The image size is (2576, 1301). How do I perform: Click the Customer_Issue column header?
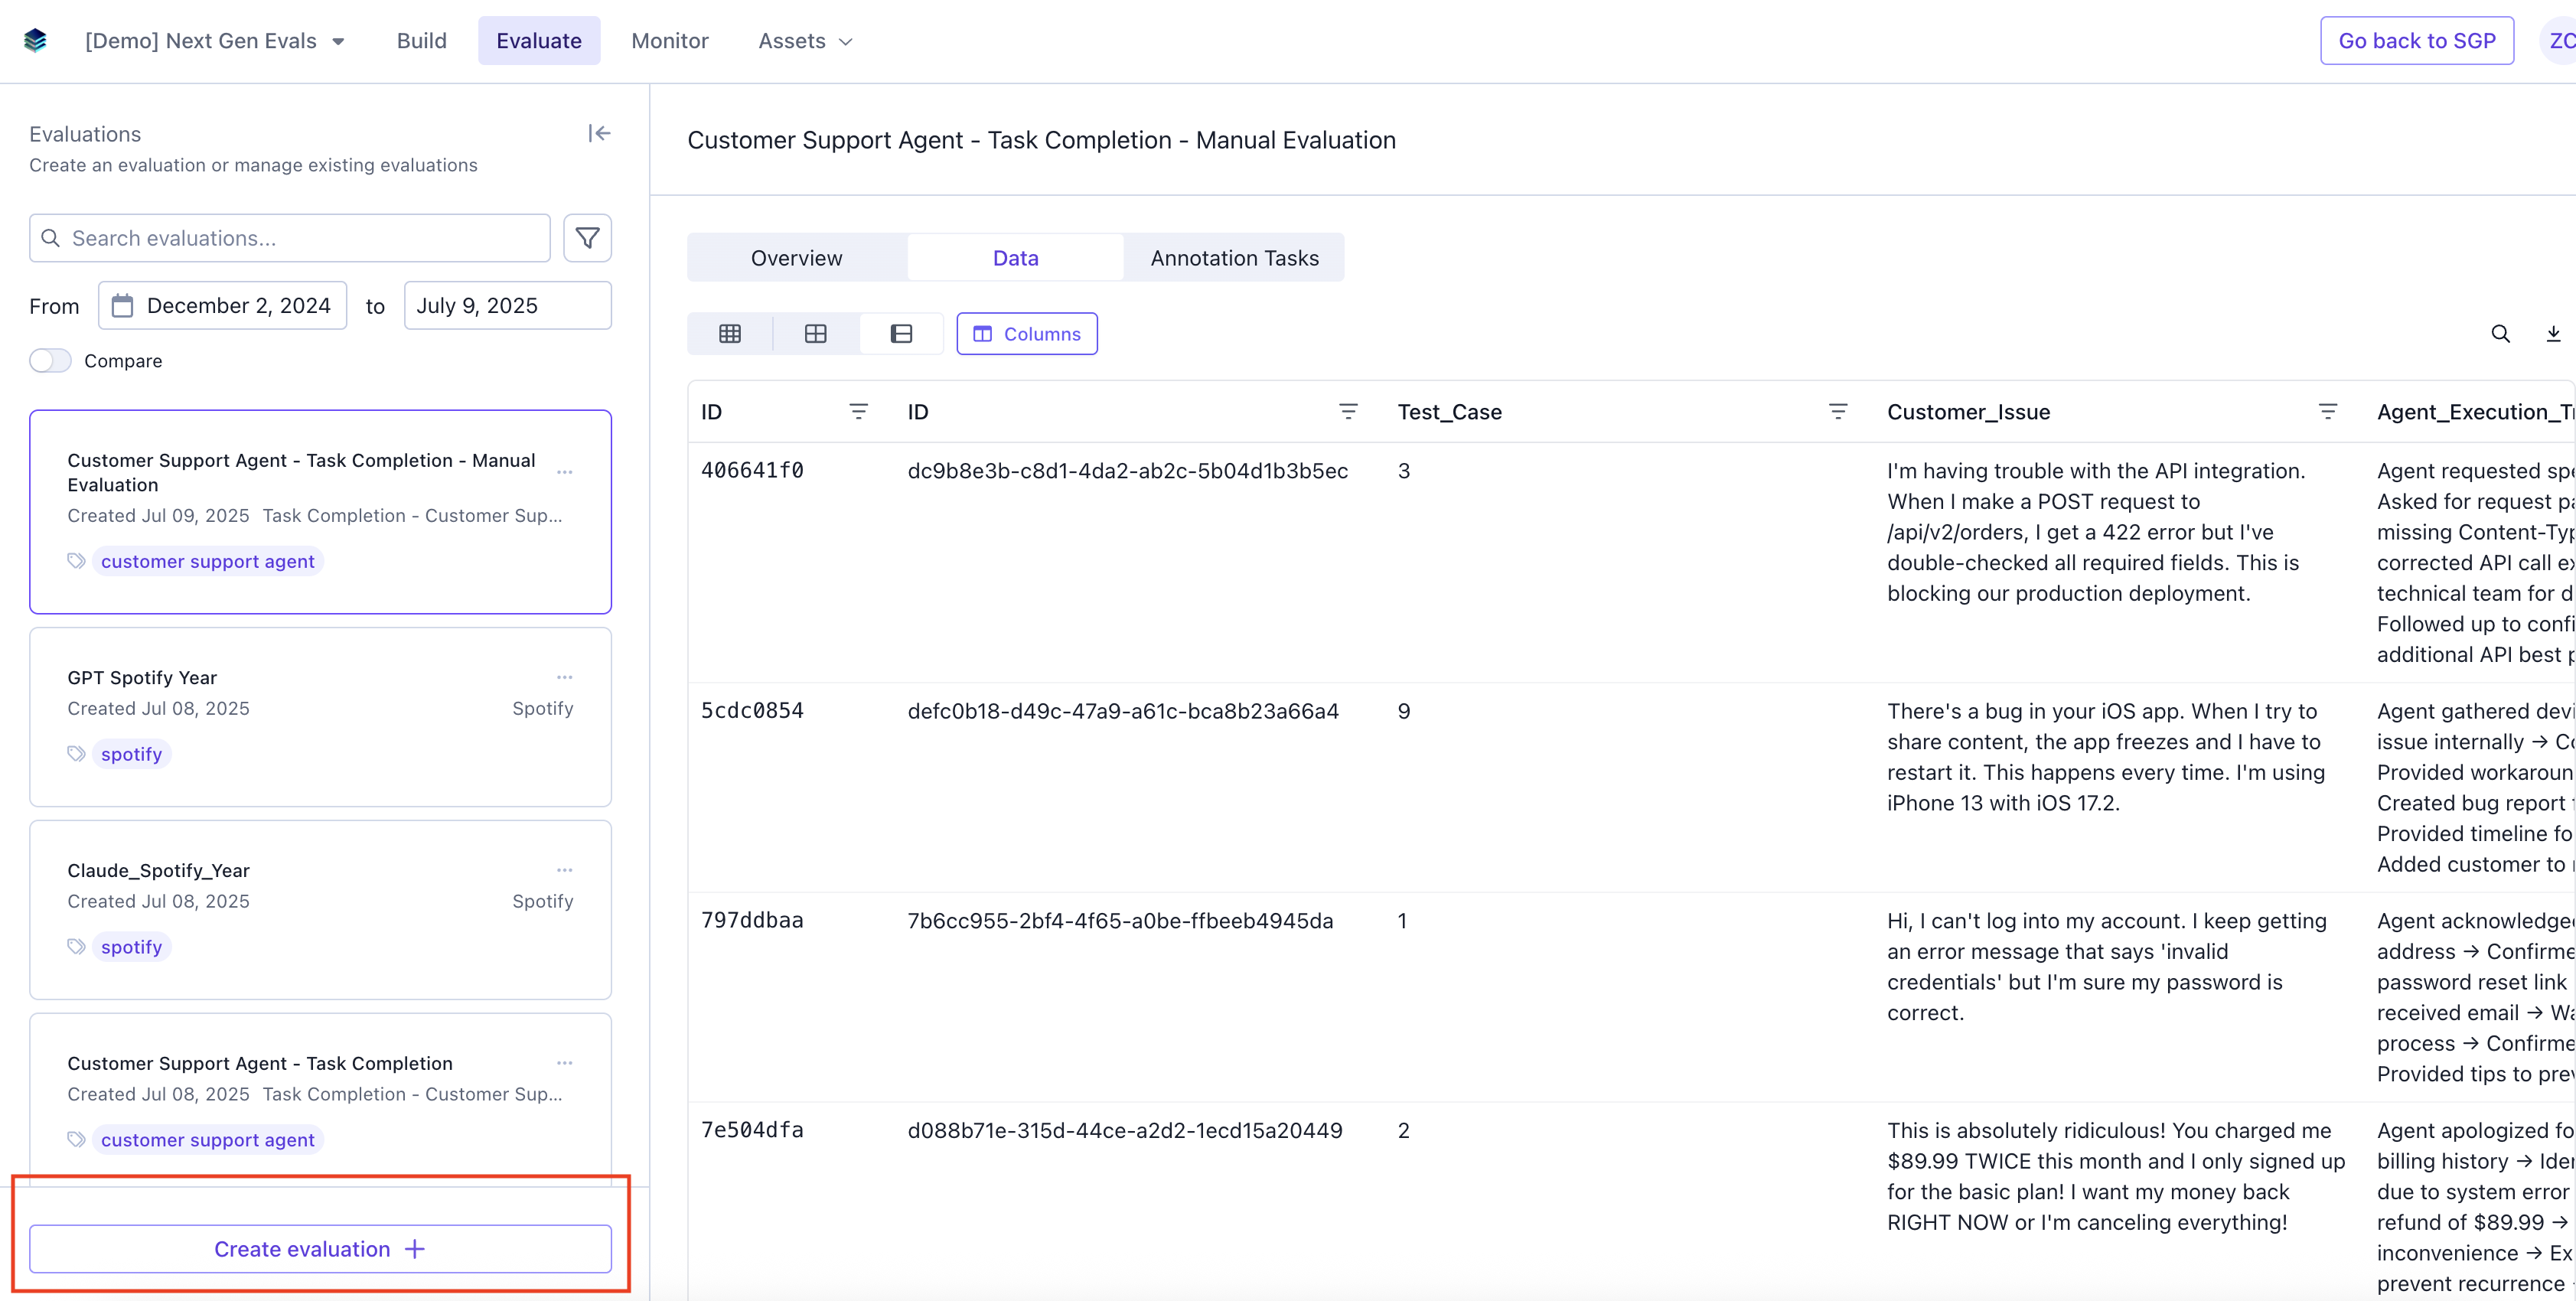(x=1969, y=412)
